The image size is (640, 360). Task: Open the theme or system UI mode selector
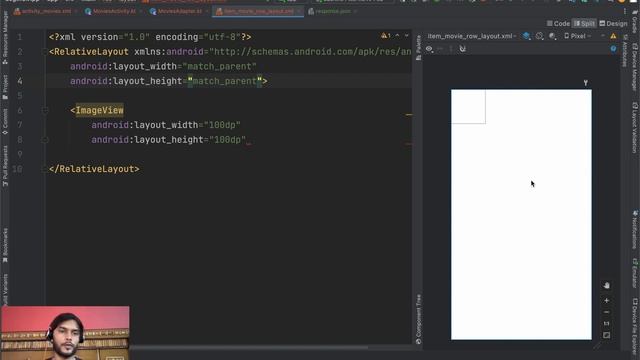click(553, 36)
